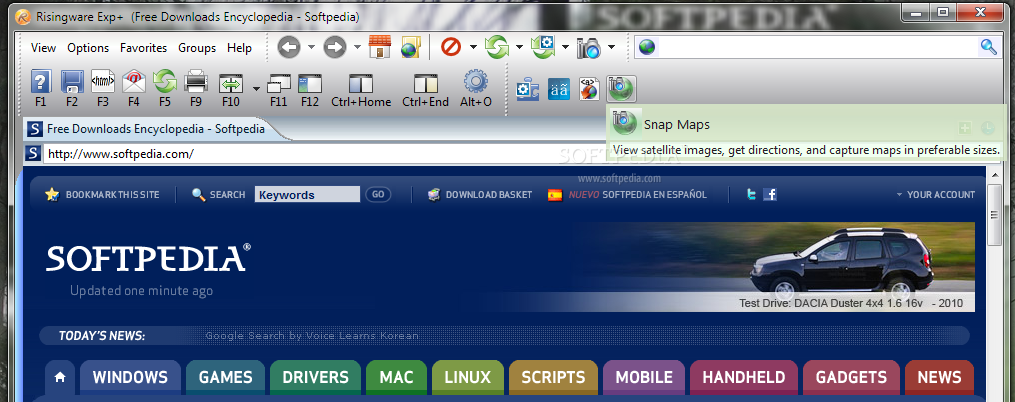
Task: Open the Stop button dropdown arrow
Action: coord(473,47)
